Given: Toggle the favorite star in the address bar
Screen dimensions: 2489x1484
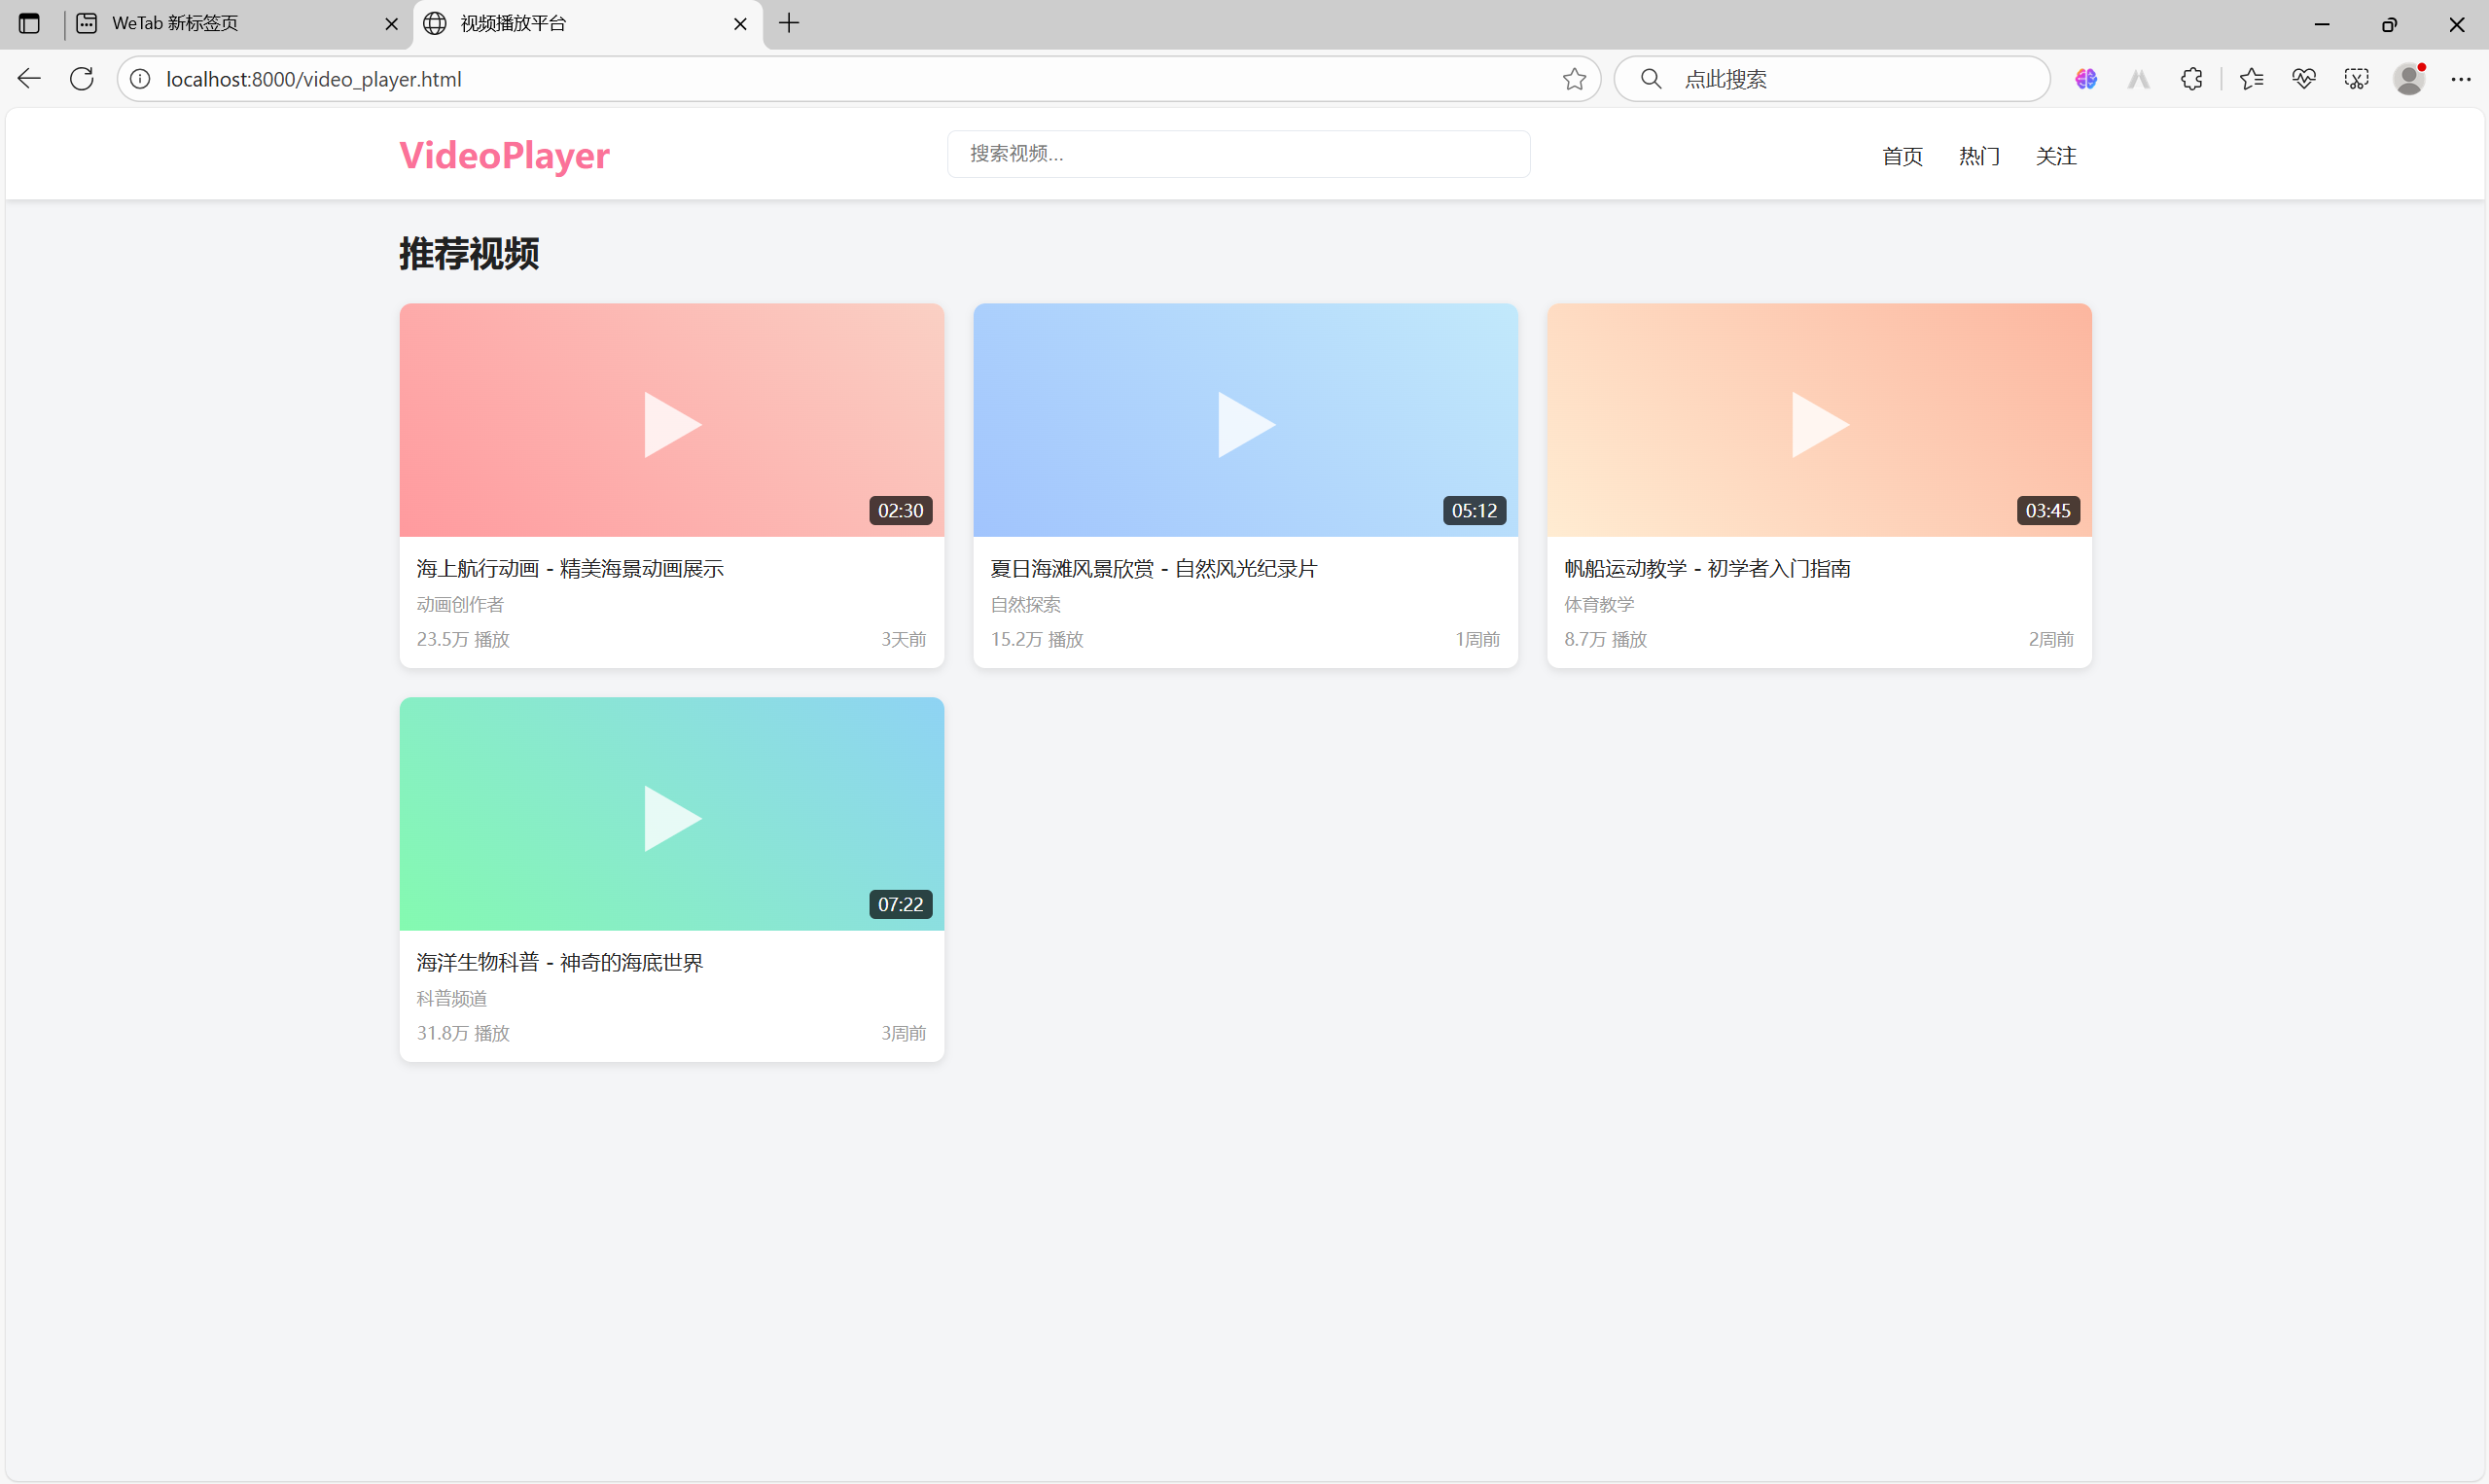Looking at the screenshot, I should (1573, 79).
